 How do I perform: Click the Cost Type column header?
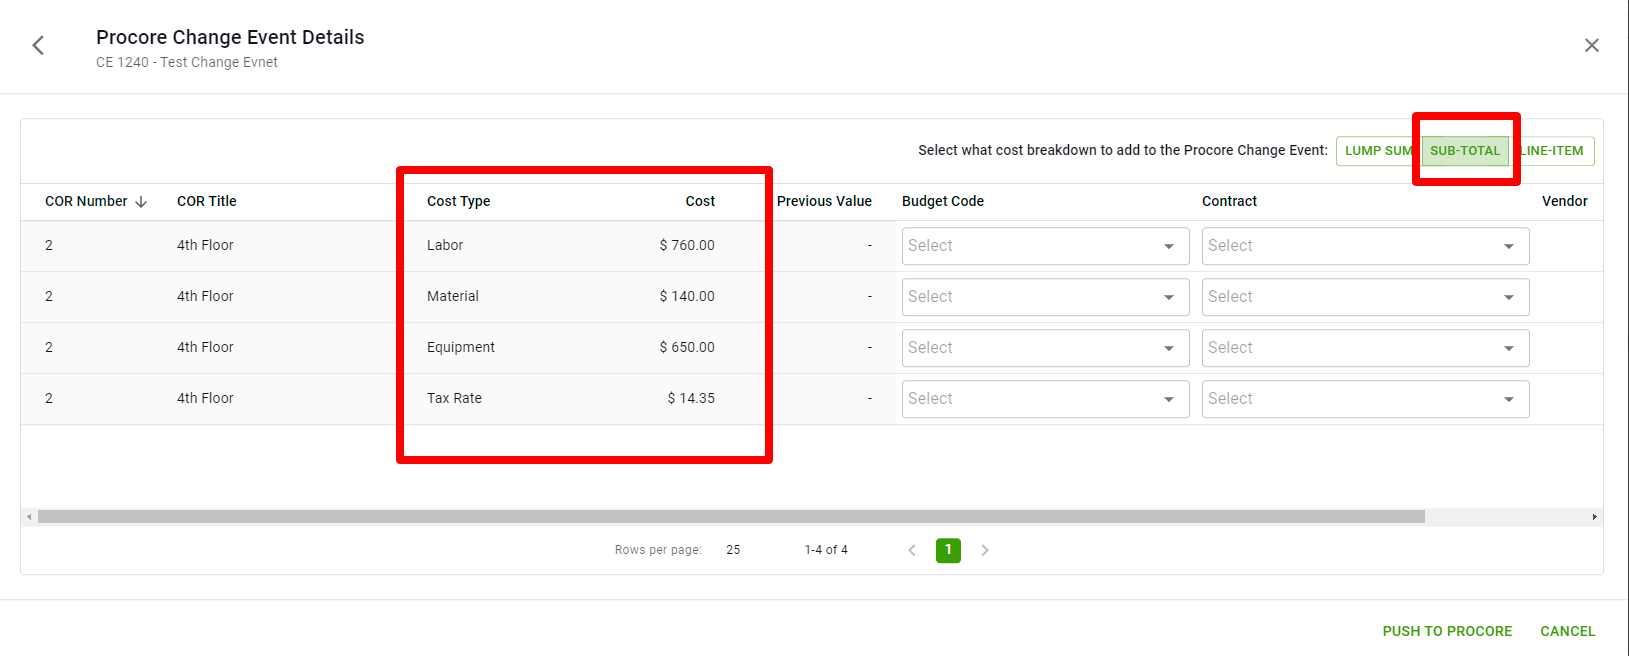point(458,201)
